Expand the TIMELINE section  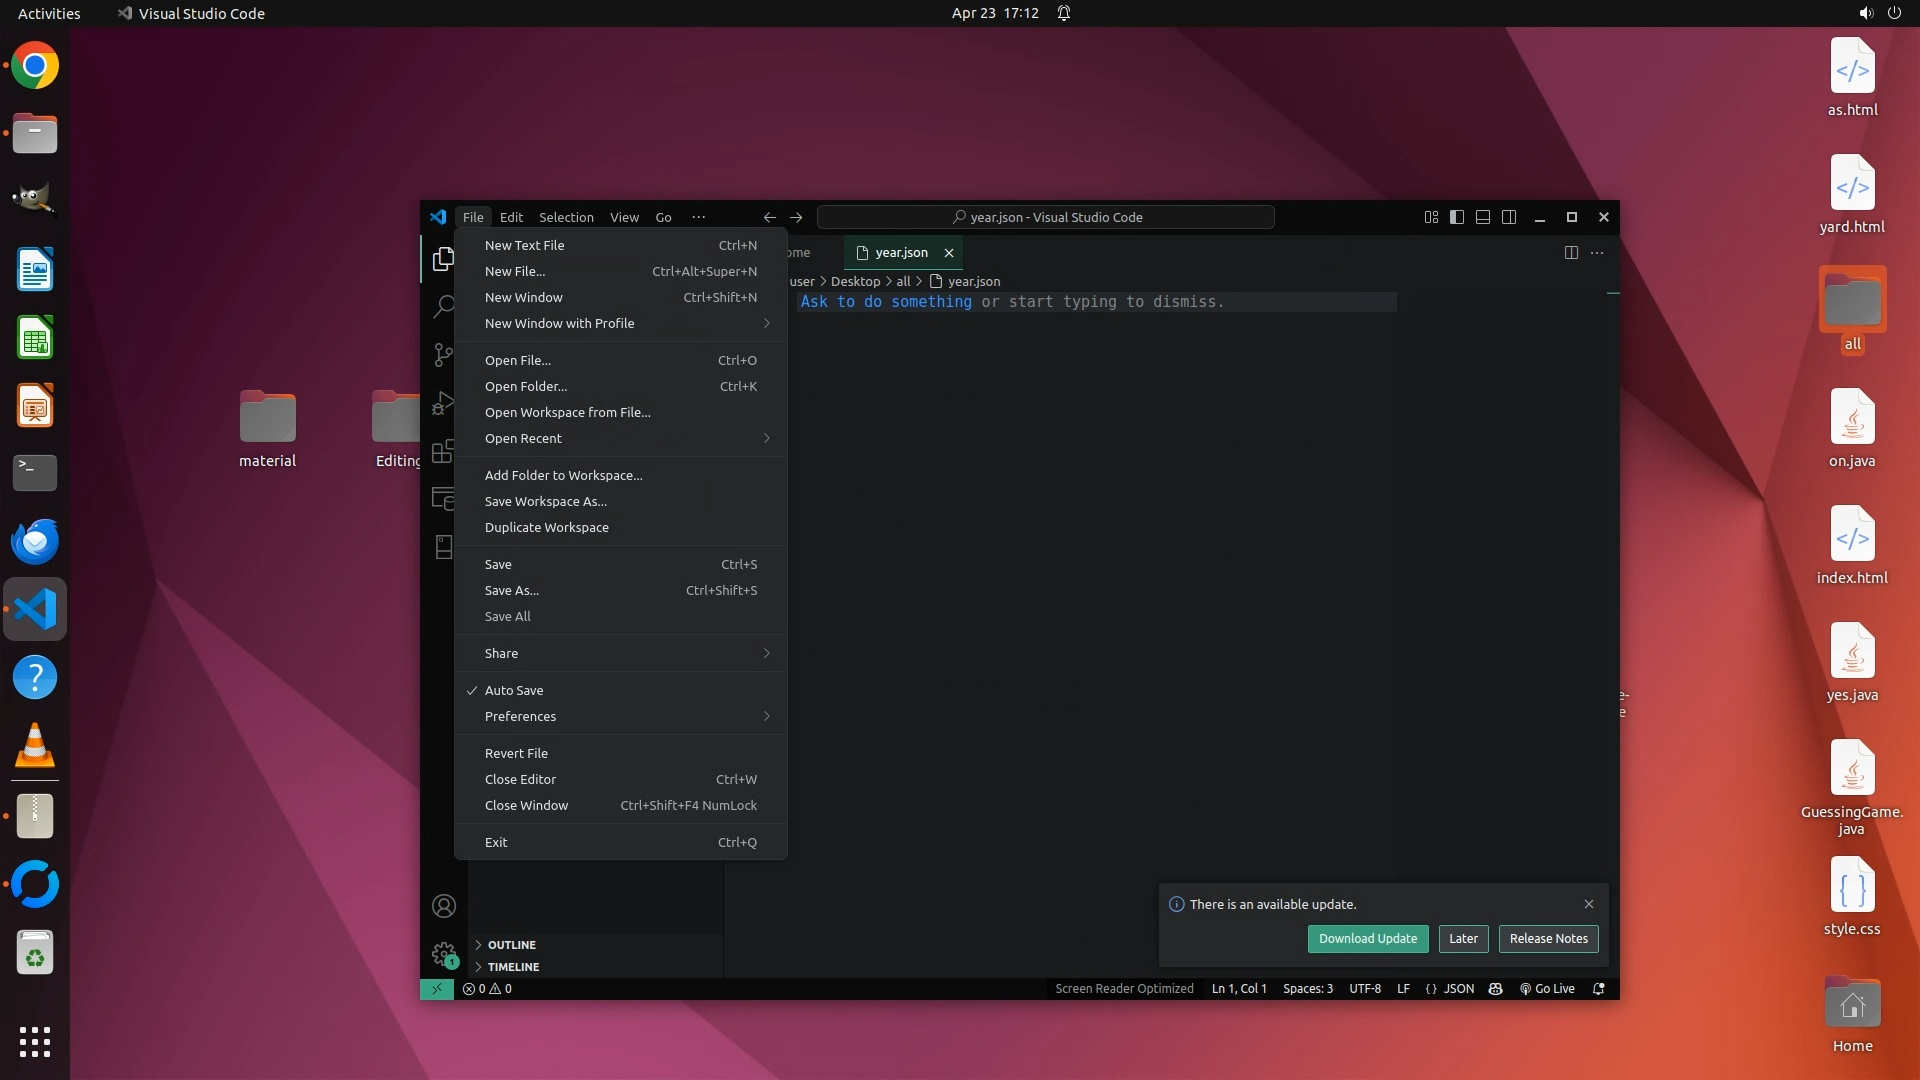pyautogui.click(x=513, y=967)
